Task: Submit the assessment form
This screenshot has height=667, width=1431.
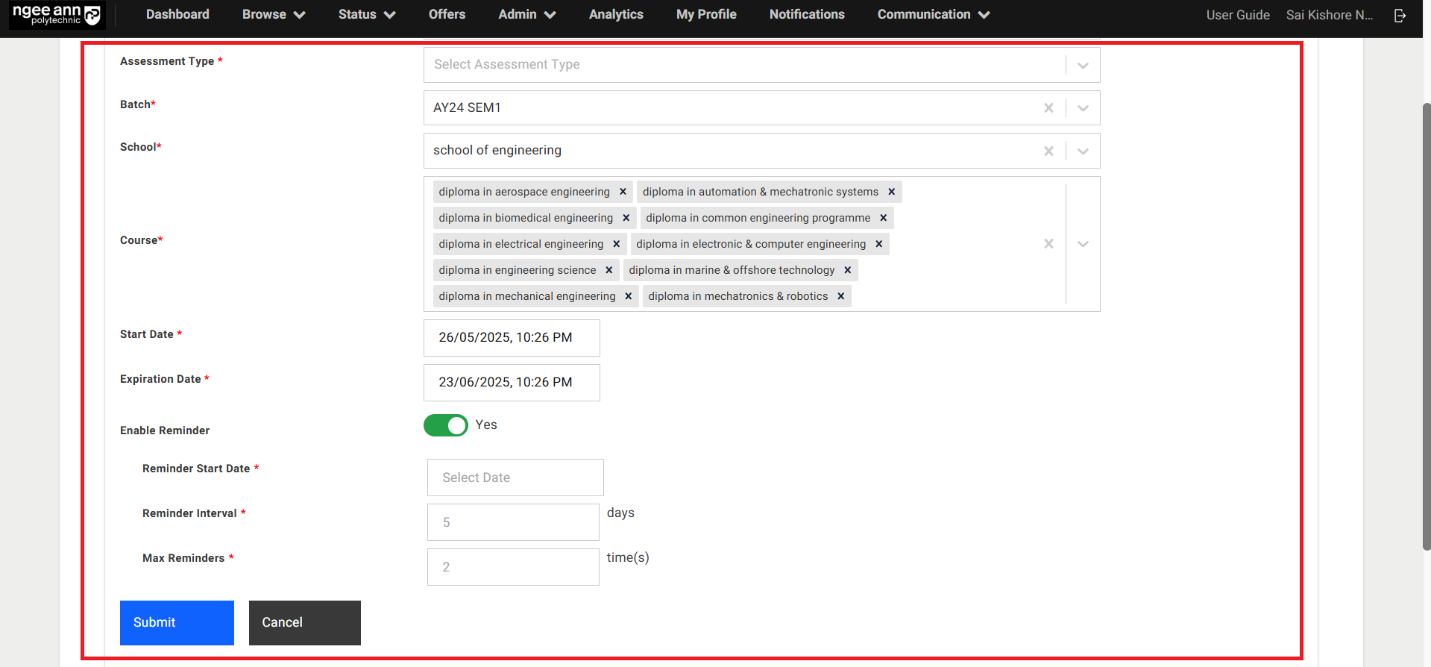Action: pos(176,622)
